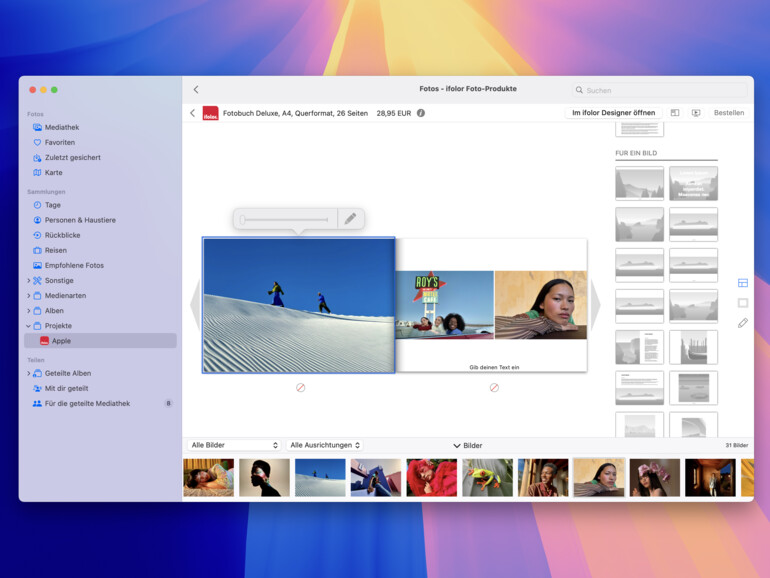Screen dimensions: 770x578
Task: Click the pencil icon in right sidebar
Action: [x=742, y=323]
